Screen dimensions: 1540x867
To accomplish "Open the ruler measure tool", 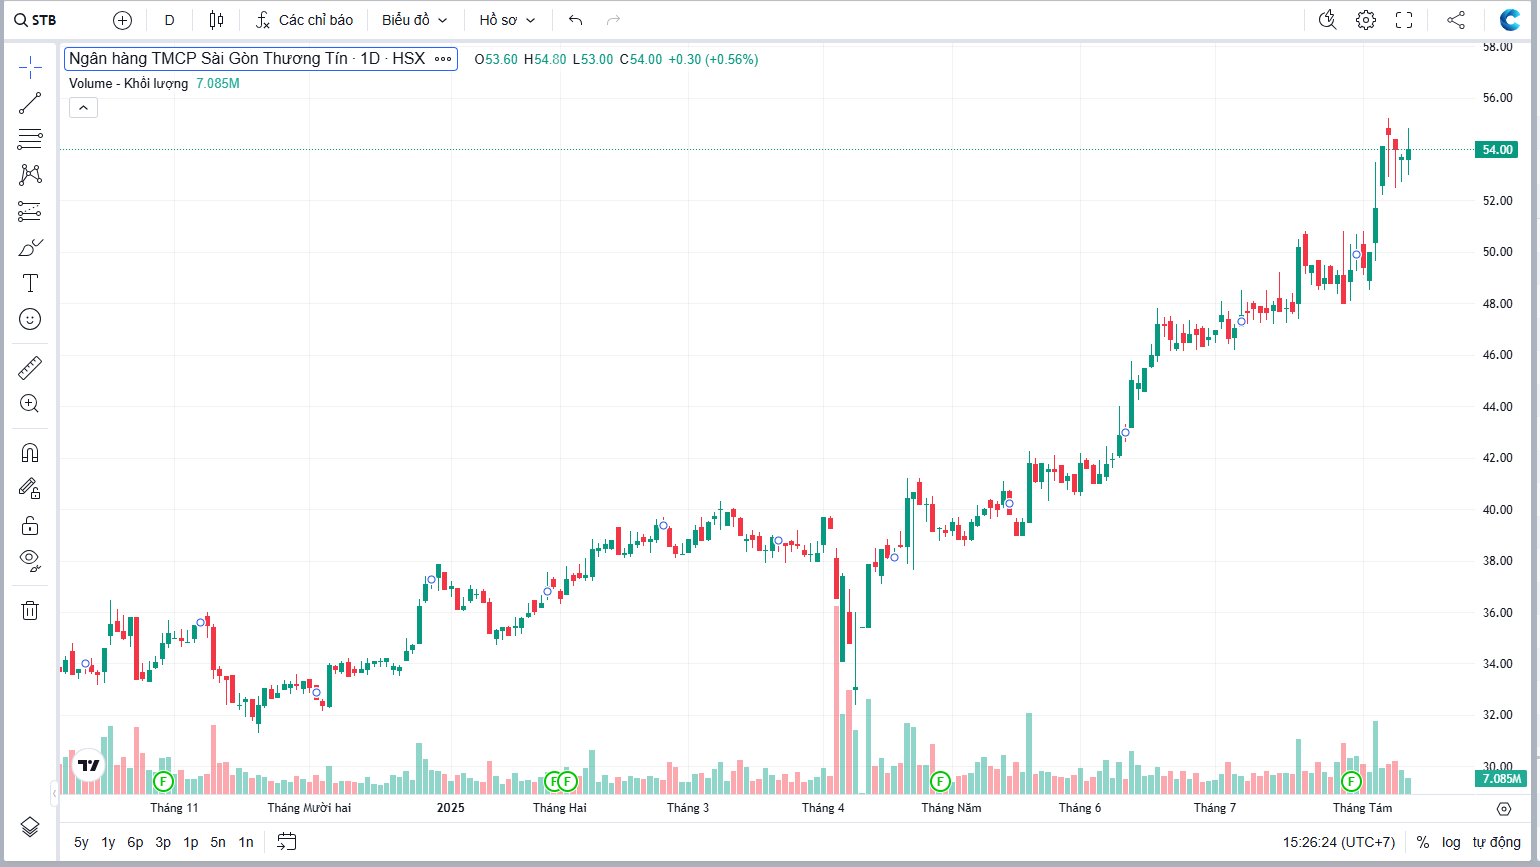I will click(x=30, y=368).
